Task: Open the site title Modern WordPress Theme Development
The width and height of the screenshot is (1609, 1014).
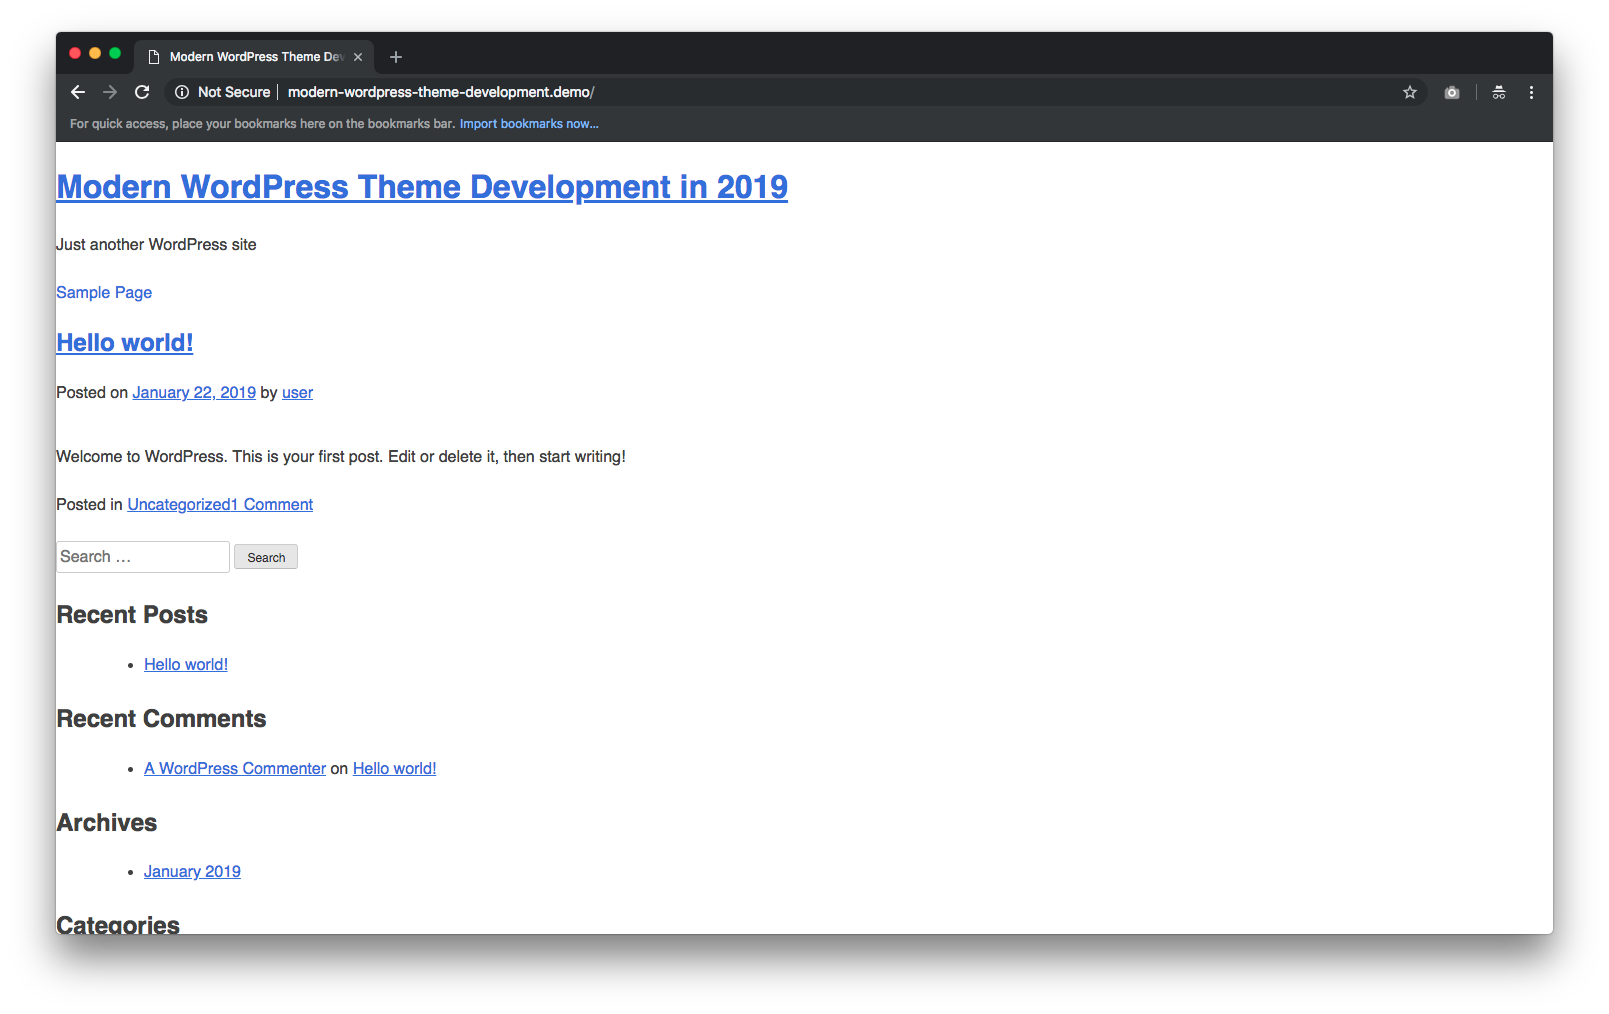Action: [422, 187]
